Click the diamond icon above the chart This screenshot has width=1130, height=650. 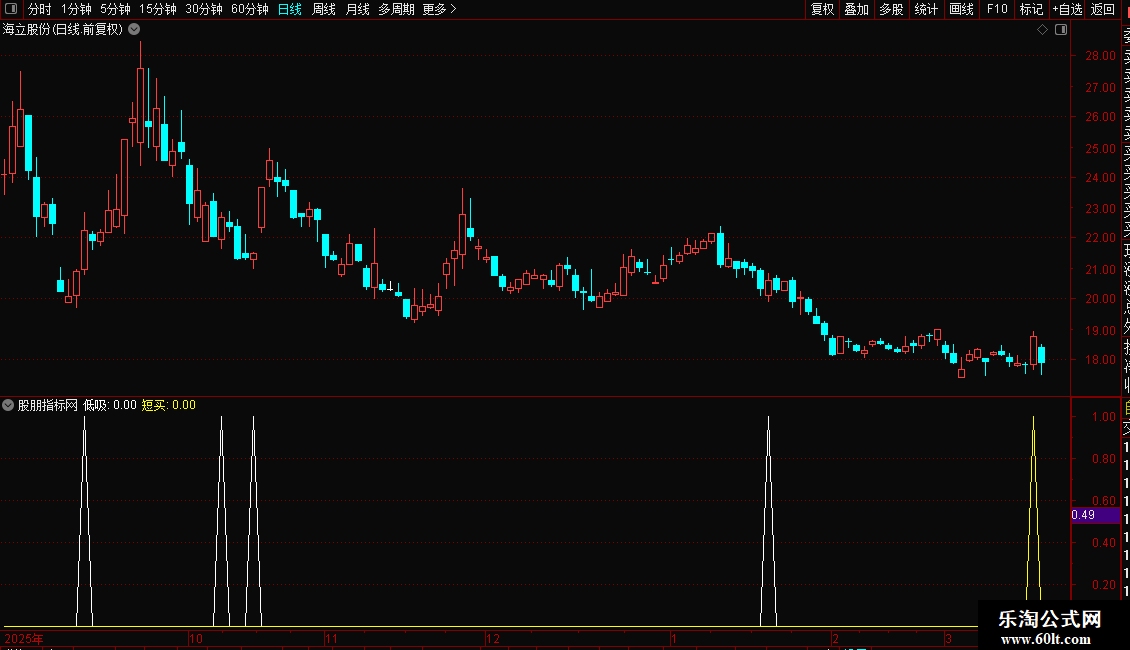point(1042,30)
